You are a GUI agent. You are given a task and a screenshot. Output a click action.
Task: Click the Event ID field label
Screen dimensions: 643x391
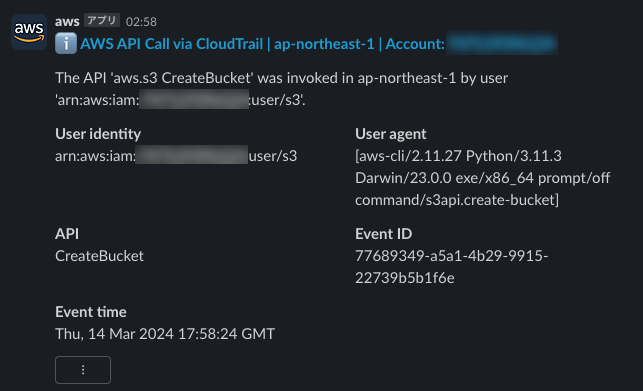(x=383, y=233)
